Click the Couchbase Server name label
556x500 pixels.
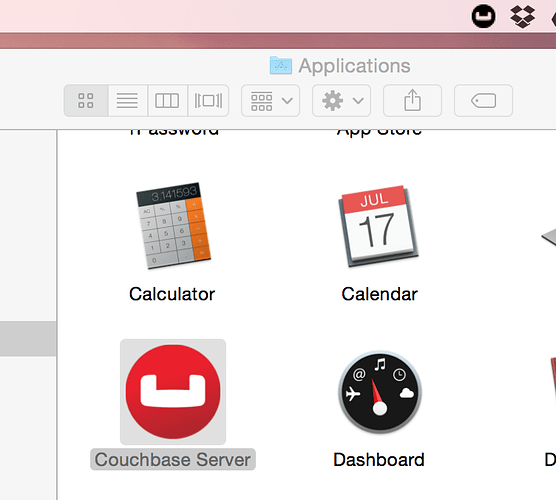[173, 460]
